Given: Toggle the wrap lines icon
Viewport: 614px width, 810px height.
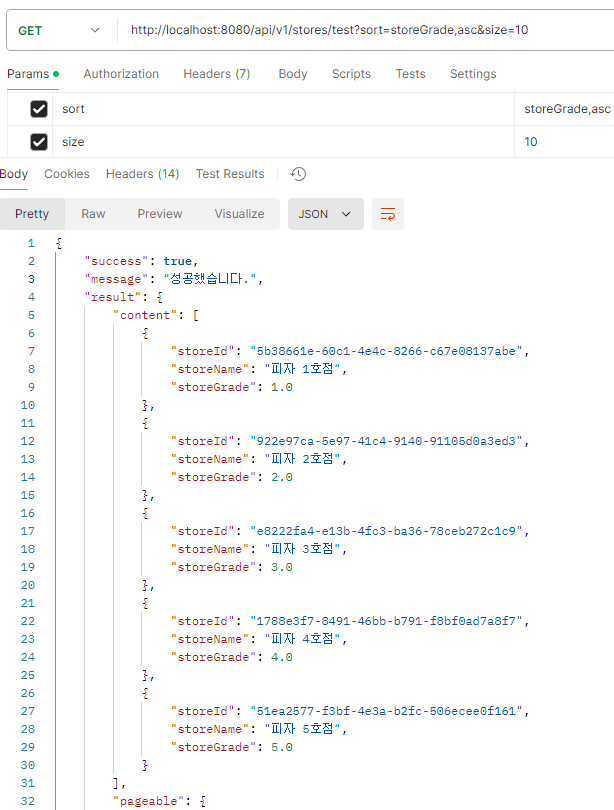Looking at the screenshot, I should pos(388,214).
